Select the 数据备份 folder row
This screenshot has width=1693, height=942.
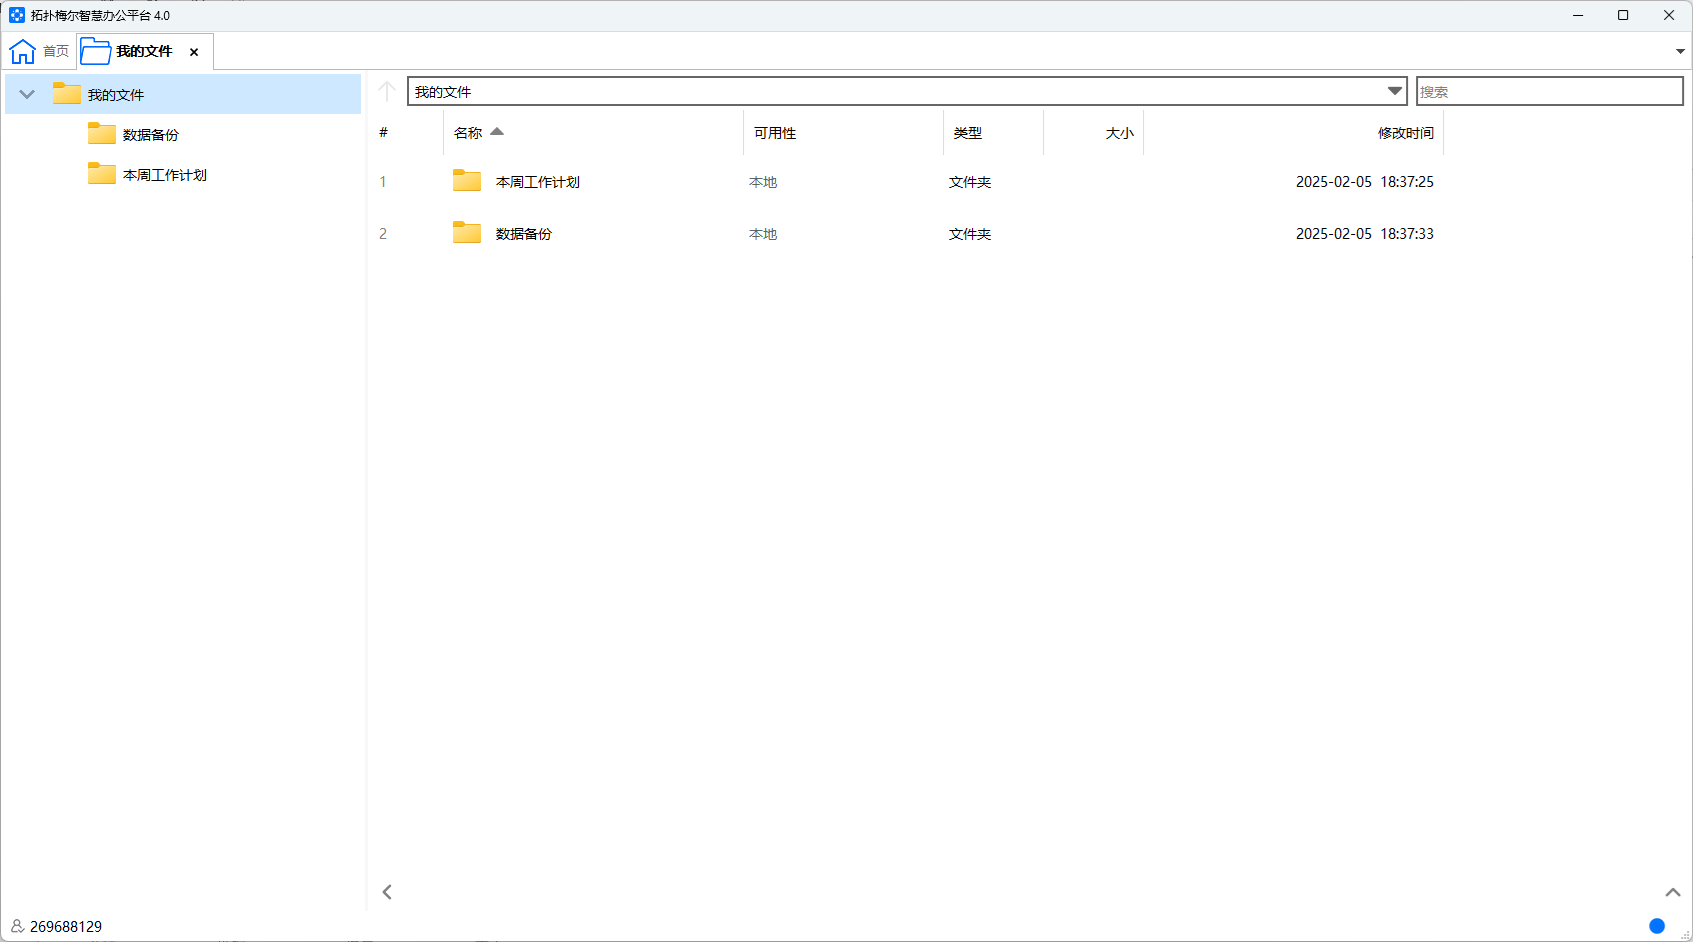click(x=906, y=234)
